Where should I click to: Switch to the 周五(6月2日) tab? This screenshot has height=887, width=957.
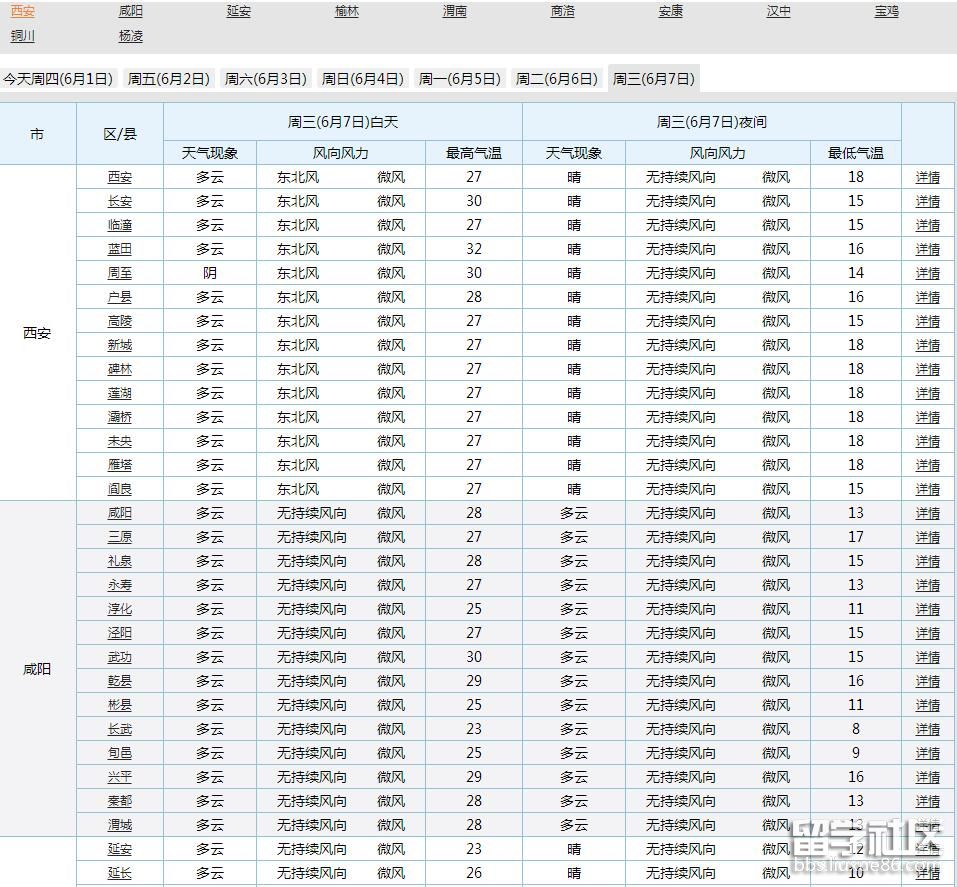pos(168,77)
